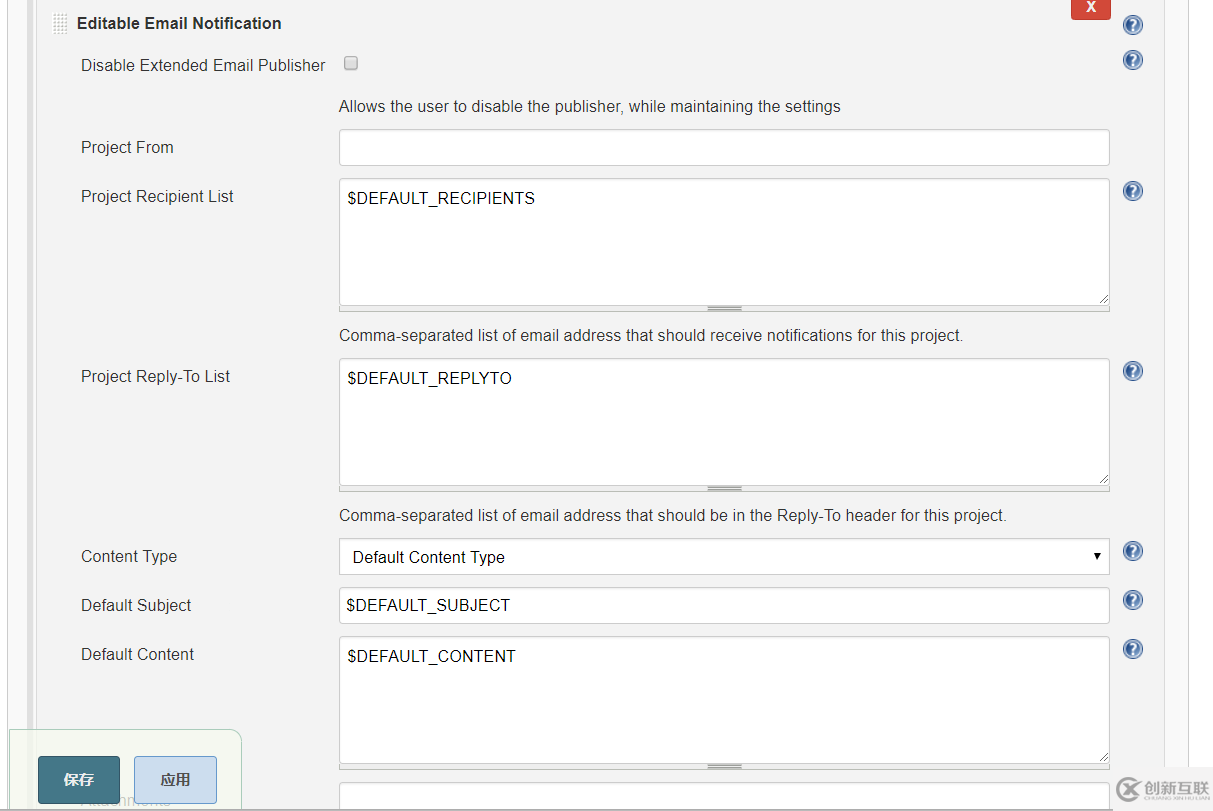
Task: Remove the Editable Email Notification with red X
Action: coord(1091,8)
